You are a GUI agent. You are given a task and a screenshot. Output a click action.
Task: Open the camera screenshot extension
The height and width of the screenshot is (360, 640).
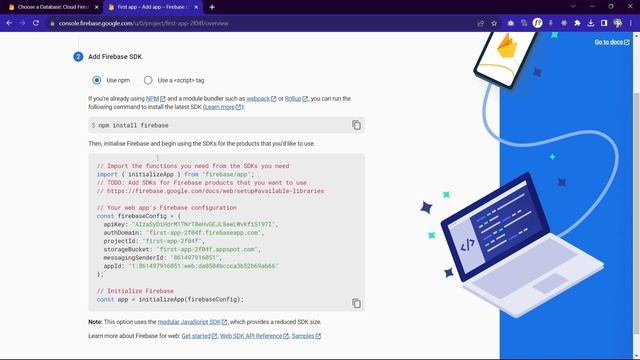(511, 23)
